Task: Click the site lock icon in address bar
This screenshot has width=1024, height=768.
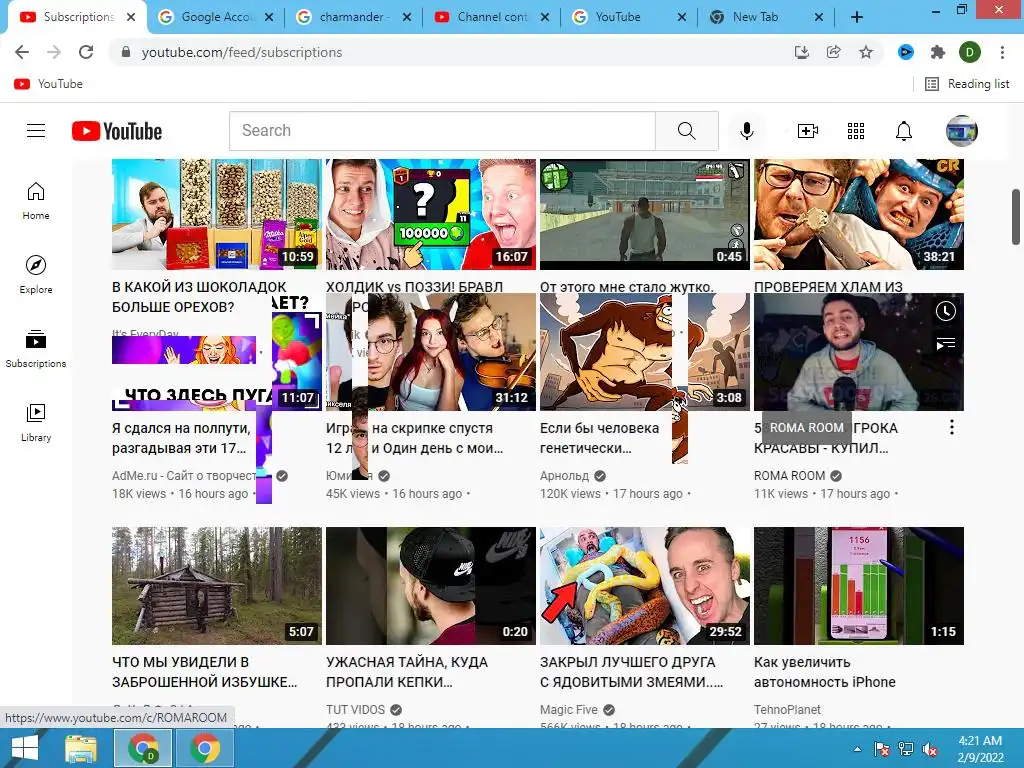Action: pos(126,52)
